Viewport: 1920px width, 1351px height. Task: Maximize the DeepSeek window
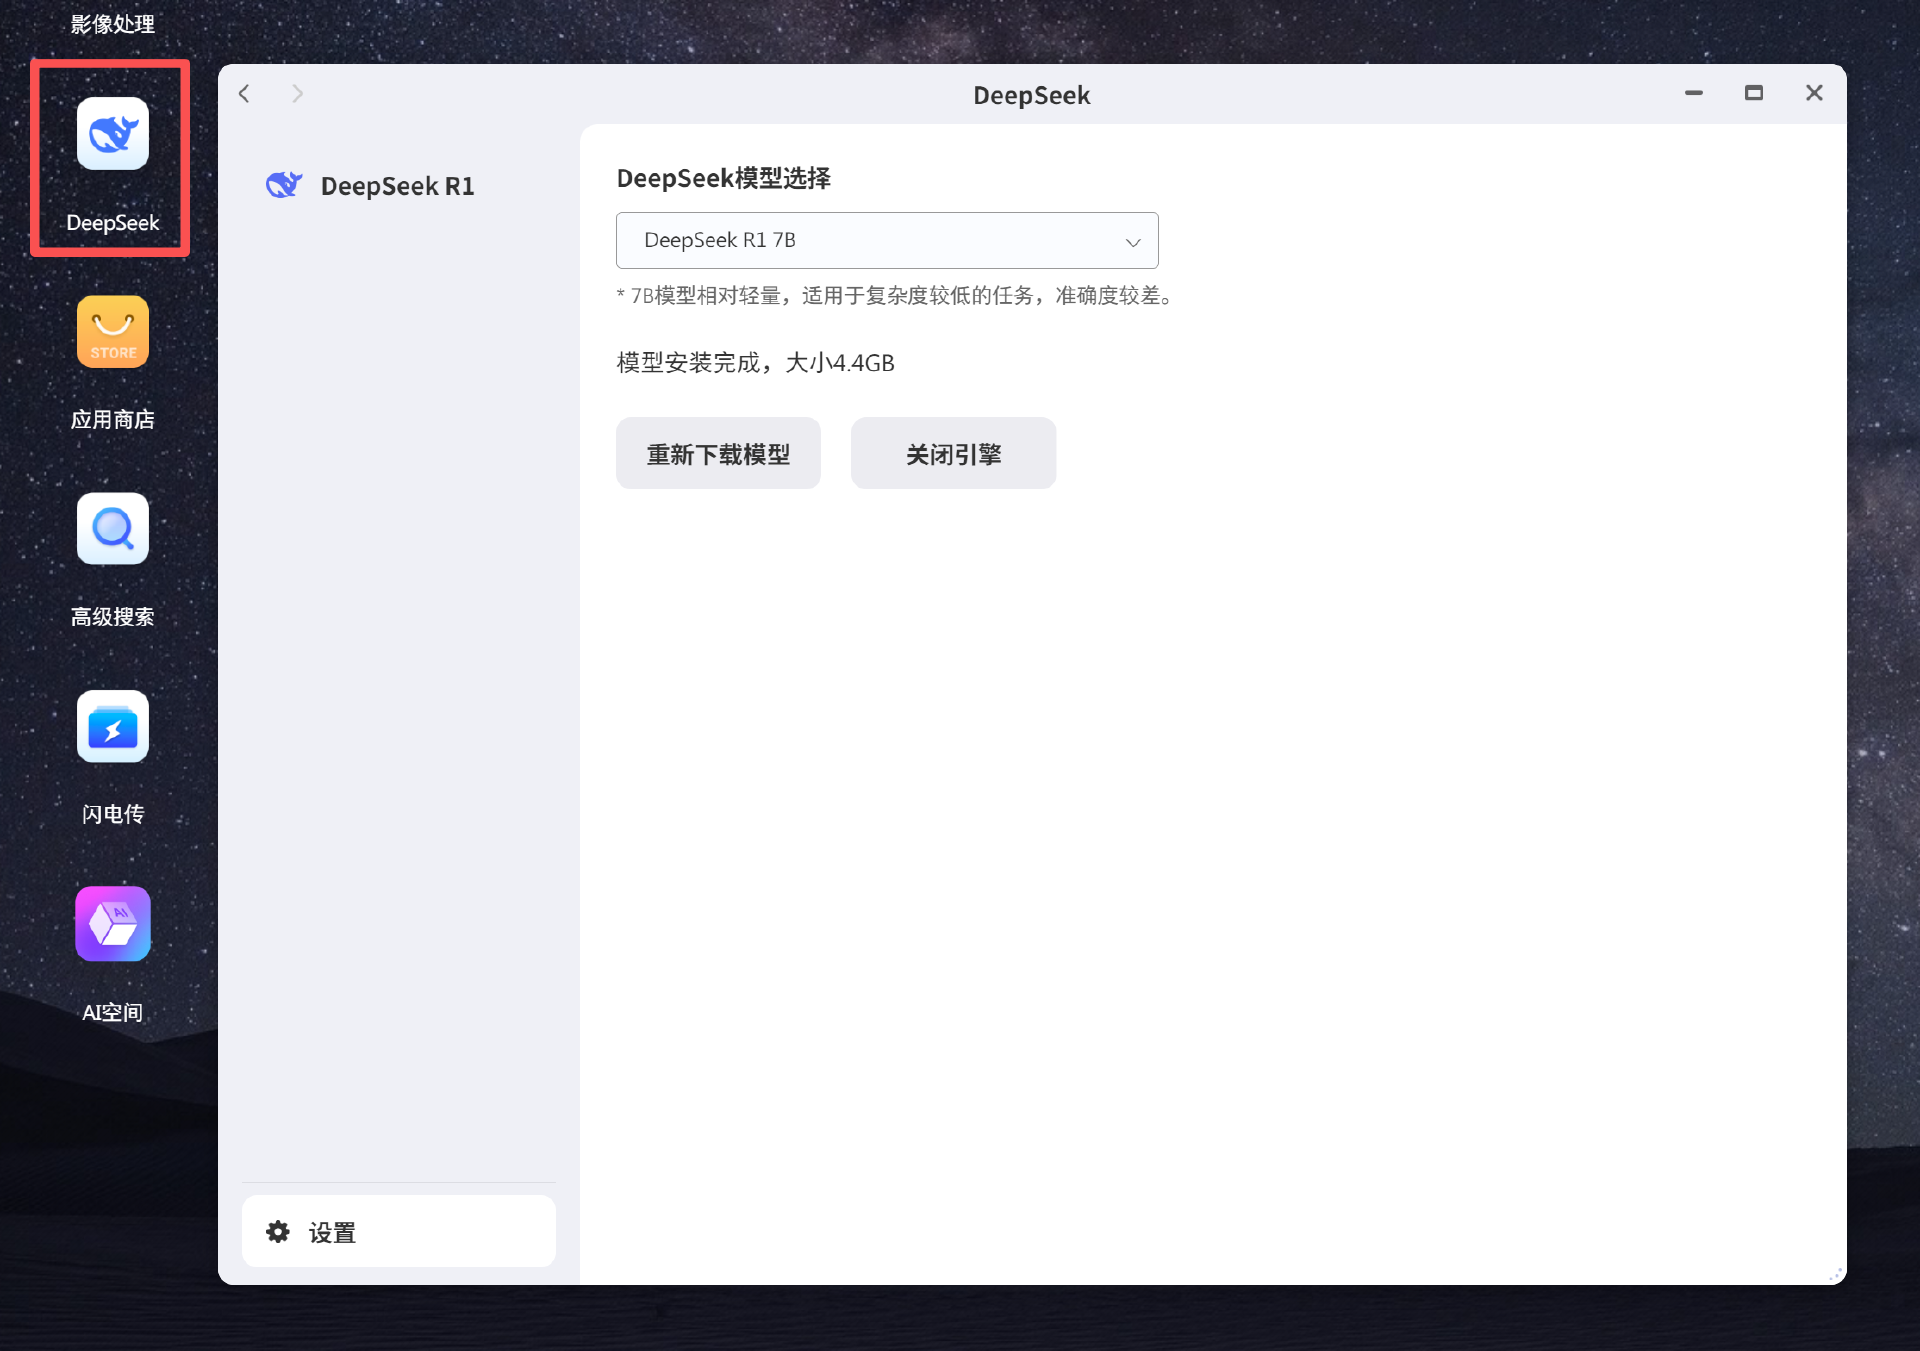(1753, 93)
